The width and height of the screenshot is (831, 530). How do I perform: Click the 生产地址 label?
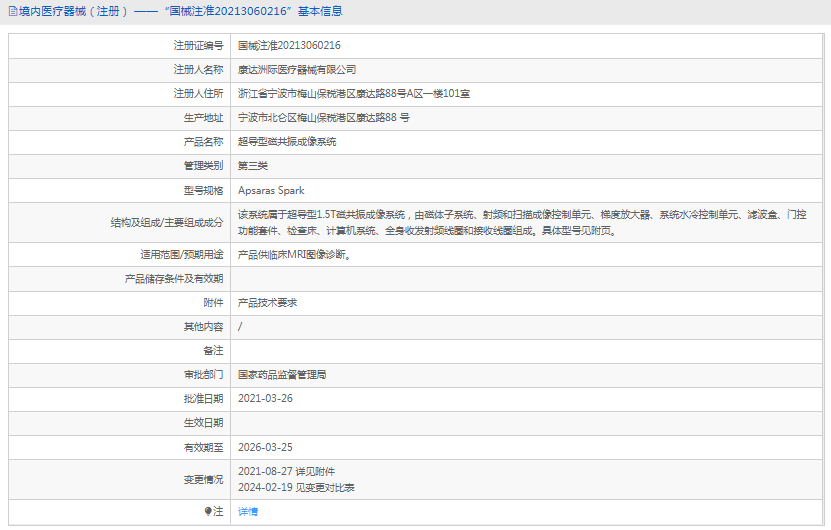204,118
